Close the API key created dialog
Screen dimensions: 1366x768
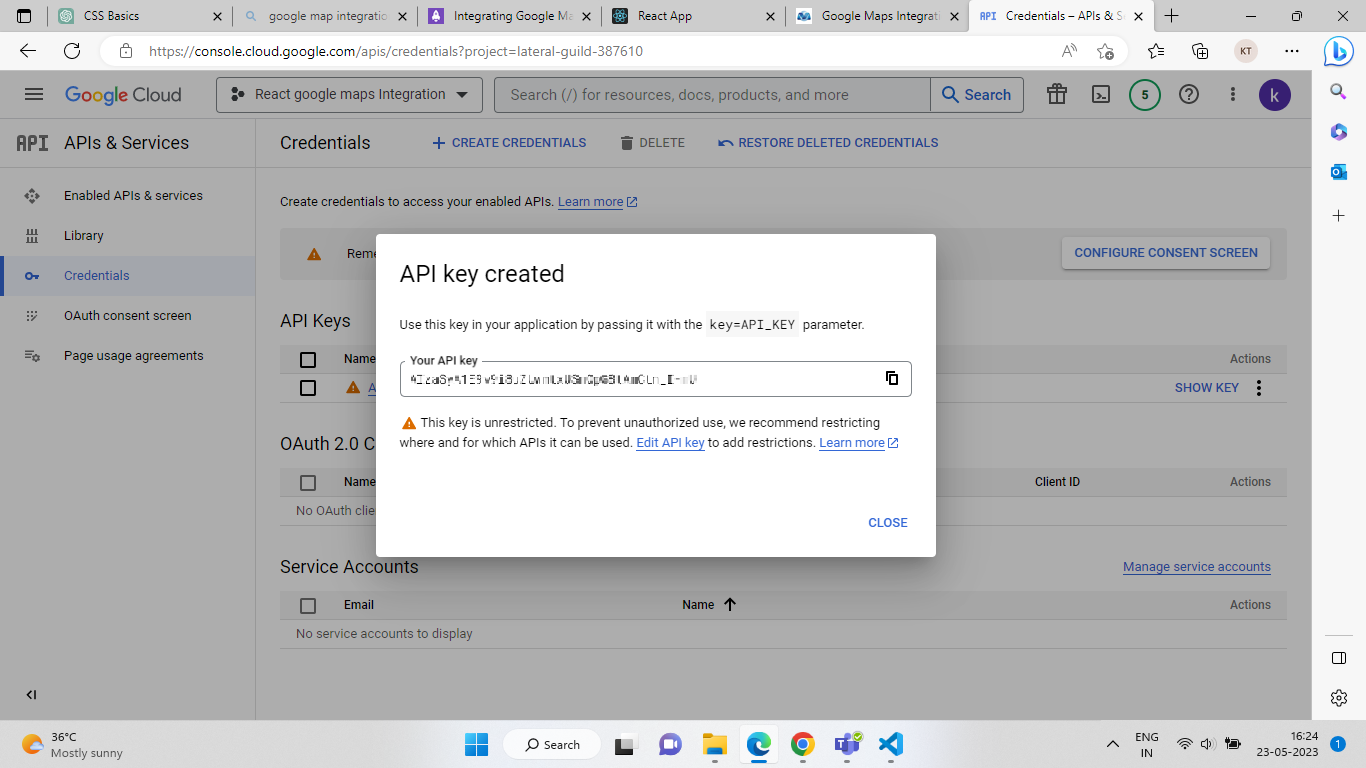tap(887, 523)
